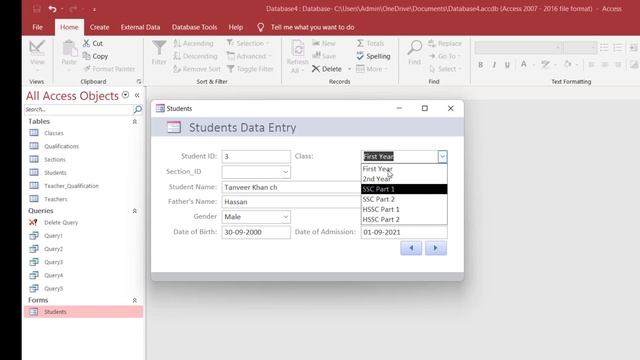Click Tell me what you want to do
Screen dimensions: 640x360
coord(312,27)
